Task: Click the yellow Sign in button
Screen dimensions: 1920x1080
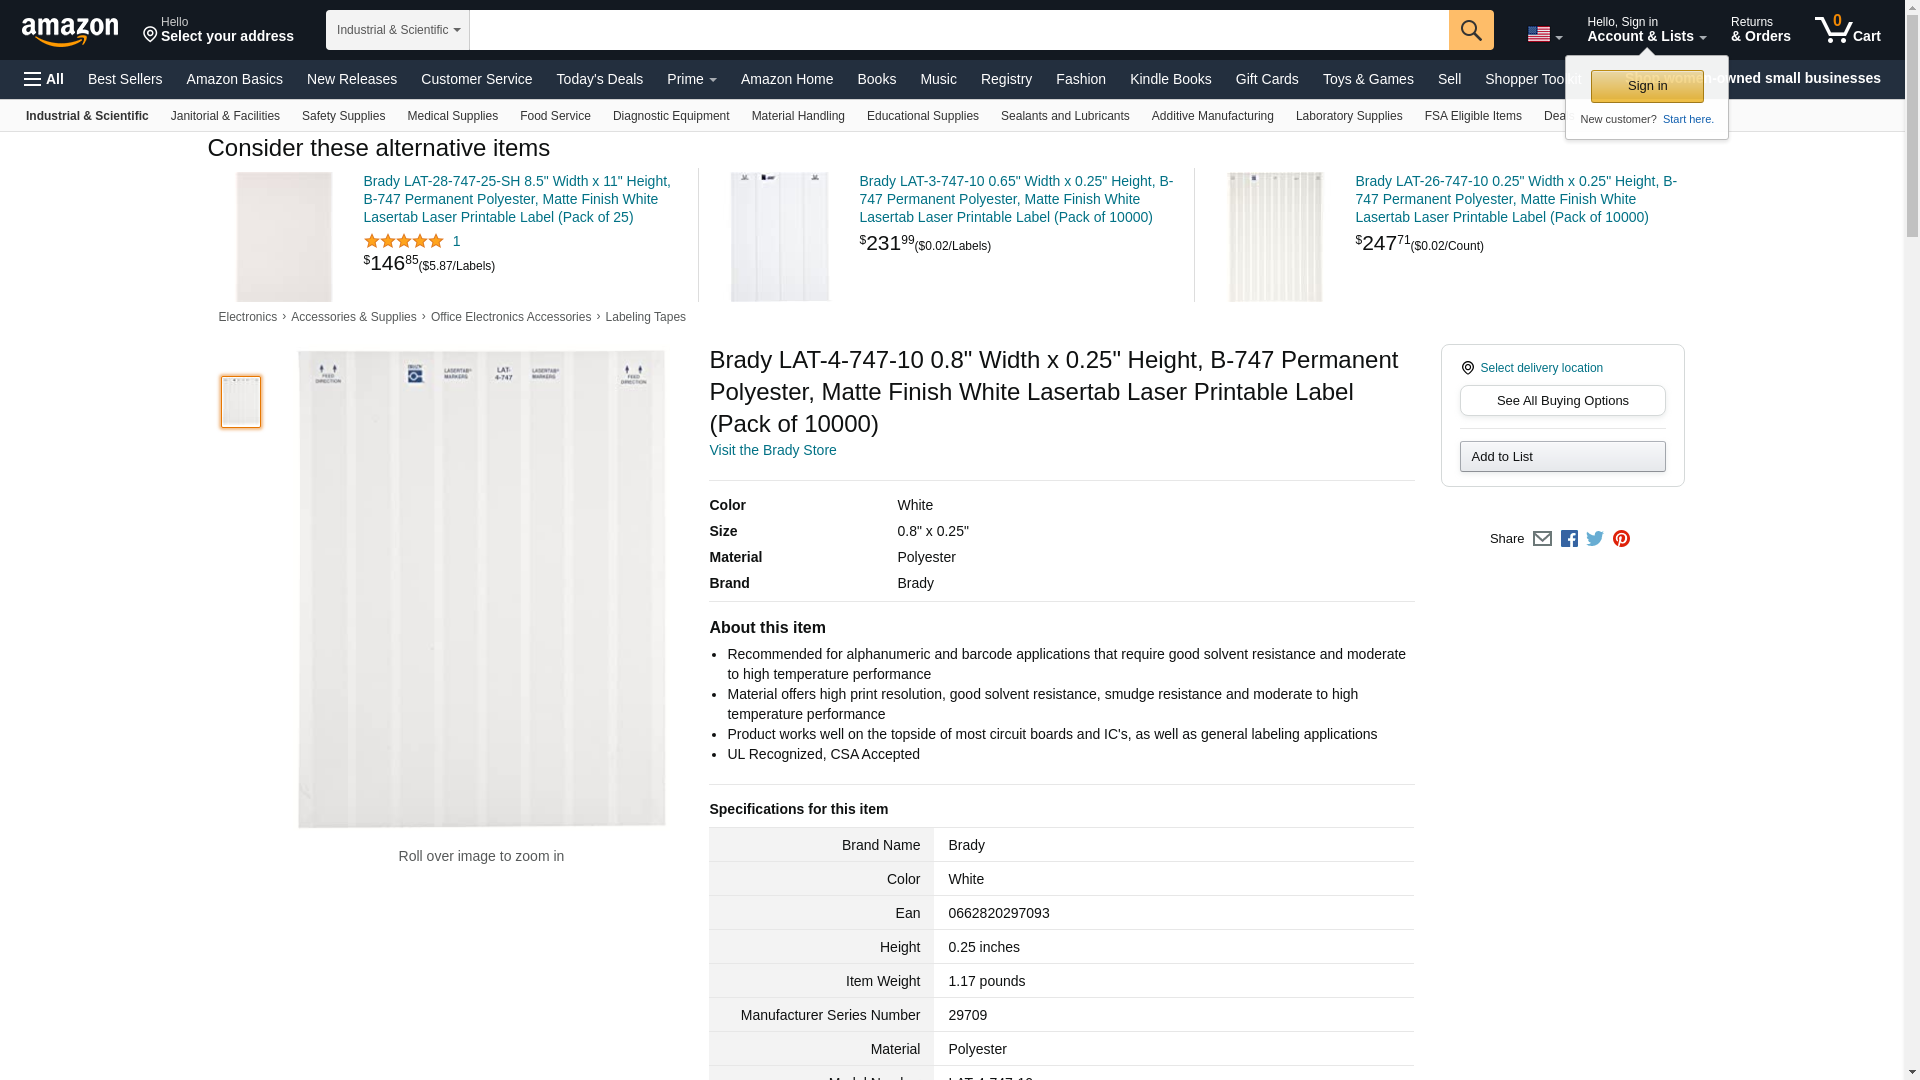Action: coord(1646,86)
